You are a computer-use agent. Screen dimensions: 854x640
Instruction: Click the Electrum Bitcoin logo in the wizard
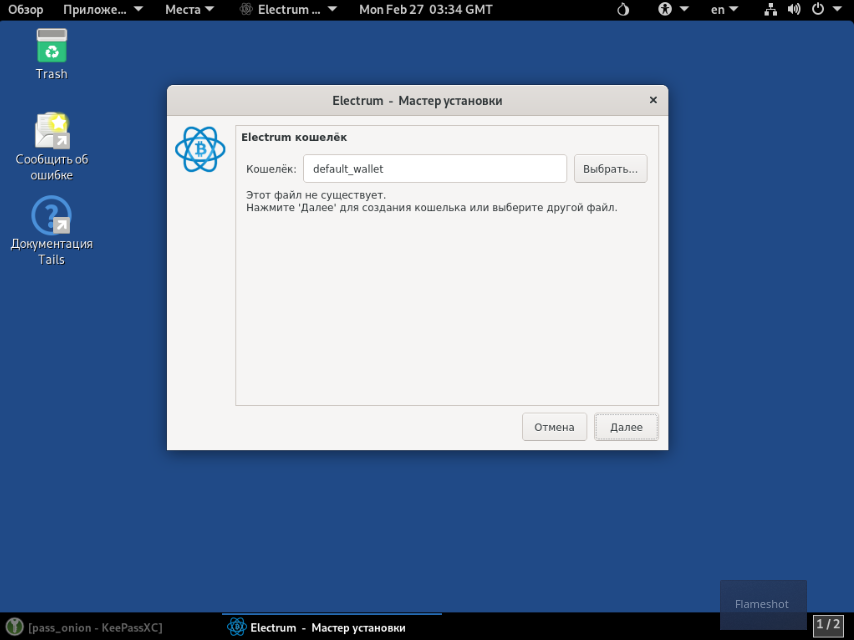coord(200,149)
